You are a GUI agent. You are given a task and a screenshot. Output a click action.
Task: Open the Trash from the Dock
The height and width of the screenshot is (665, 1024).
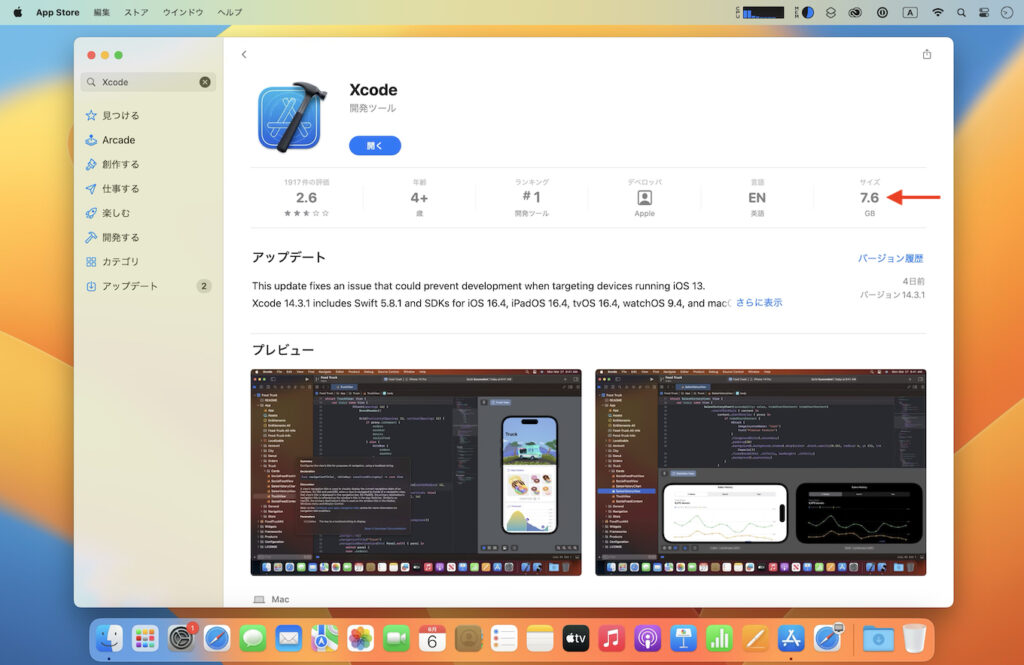914,639
